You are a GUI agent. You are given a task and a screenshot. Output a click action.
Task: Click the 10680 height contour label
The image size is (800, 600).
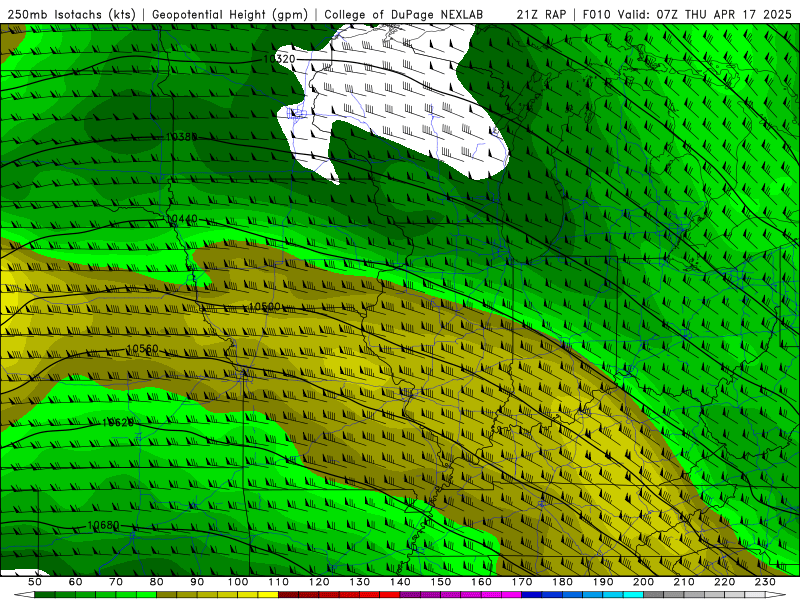pyautogui.click(x=103, y=525)
